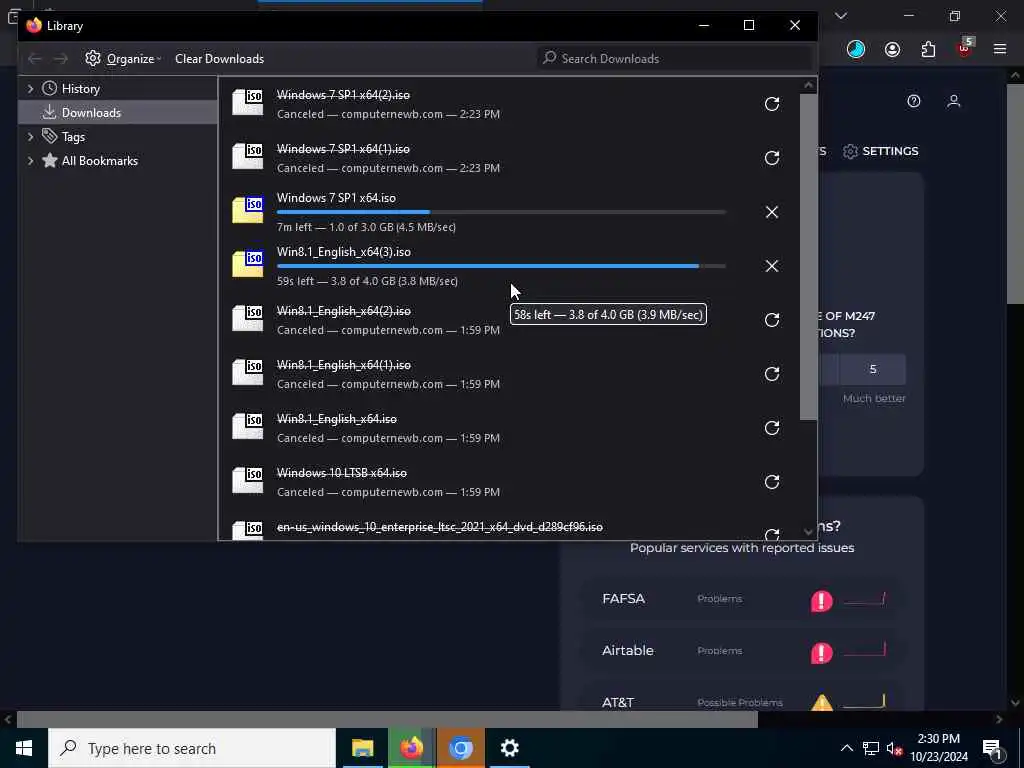The width and height of the screenshot is (1024, 768).
Task: Open SETTINGS on the web page
Action: (x=880, y=151)
